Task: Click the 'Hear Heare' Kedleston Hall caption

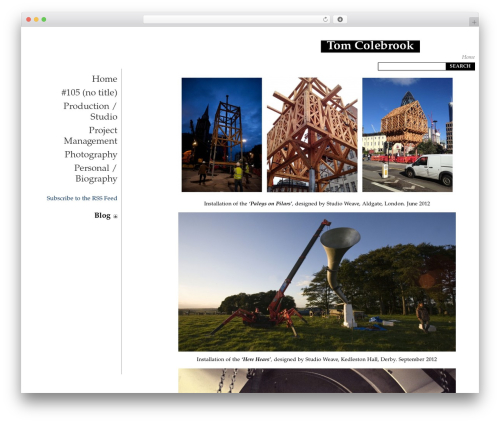Action: (x=317, y=359)
